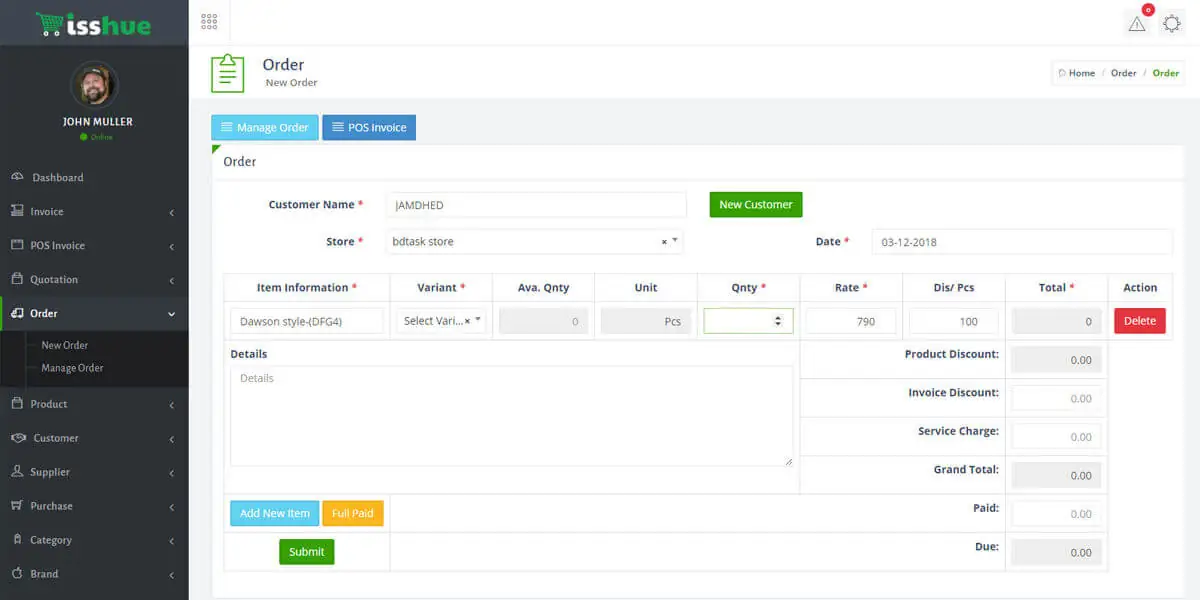Click the New Customer button
Image resolution: width=1200 pixels, height=600 pixels.
click(x=755, y=205)
